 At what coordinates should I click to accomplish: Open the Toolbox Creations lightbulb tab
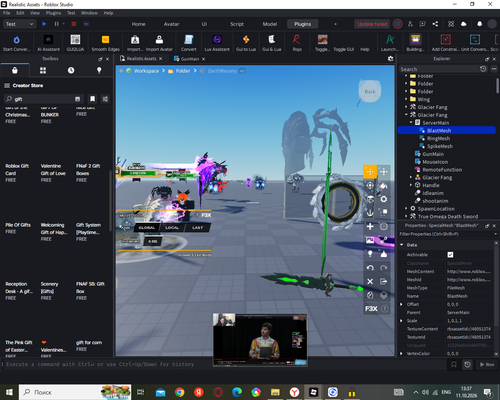pyautogui.click(x=99, y=70)
